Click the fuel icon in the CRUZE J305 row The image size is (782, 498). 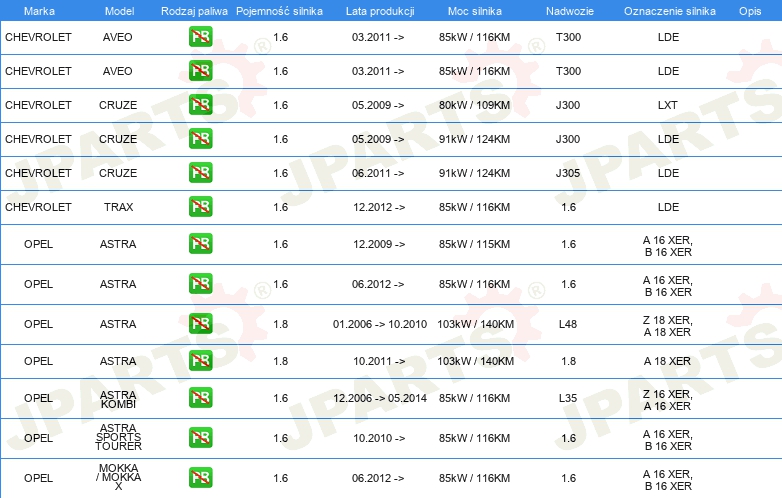[x=200, y=173]
